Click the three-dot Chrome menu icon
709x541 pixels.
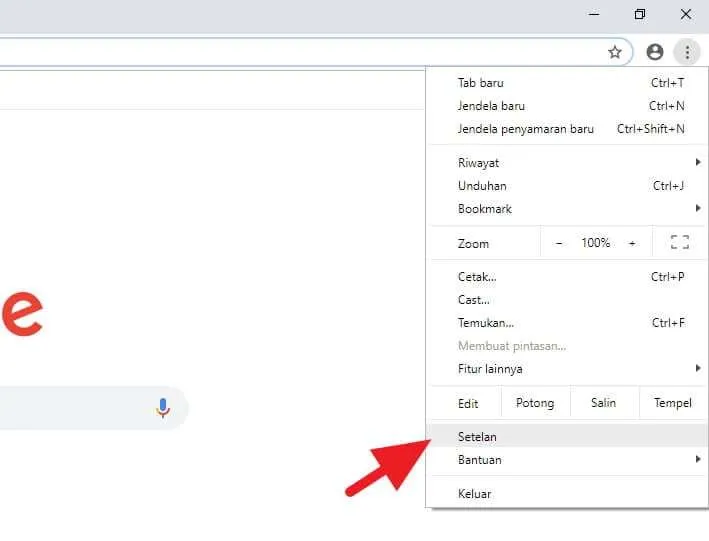click(x=687, y=52)
